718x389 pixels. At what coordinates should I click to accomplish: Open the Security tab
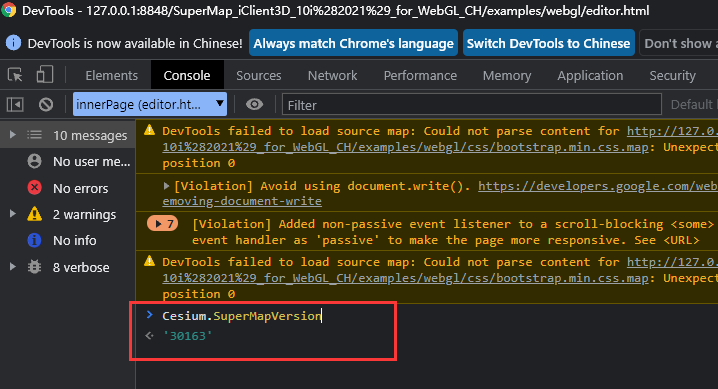pyautogui.click(x=672, y=75)
